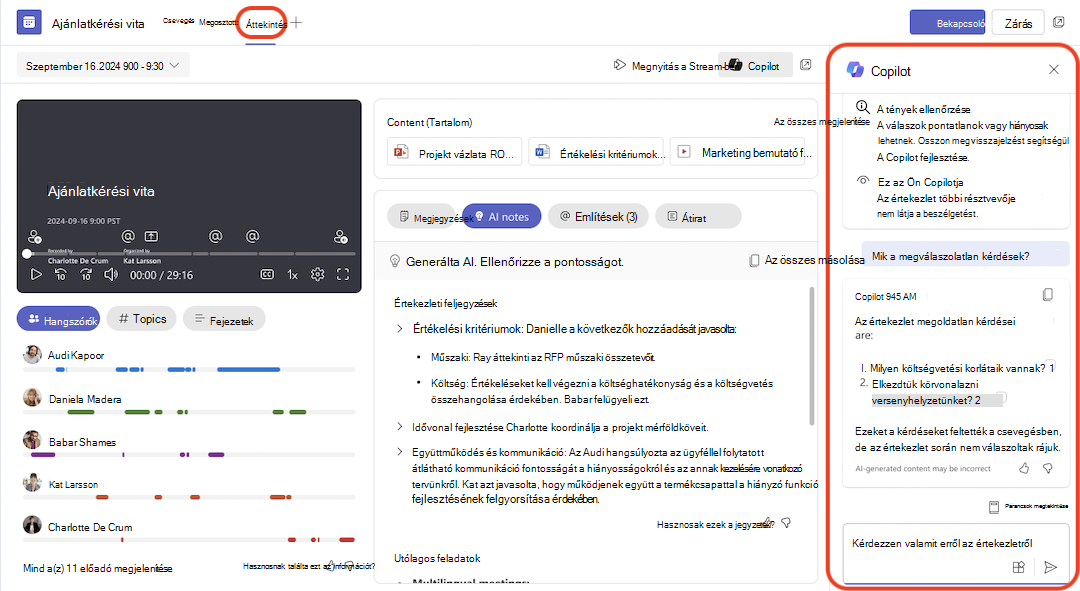Add a new tab with the plus icon
The image size is (1080, 591).
296,23
